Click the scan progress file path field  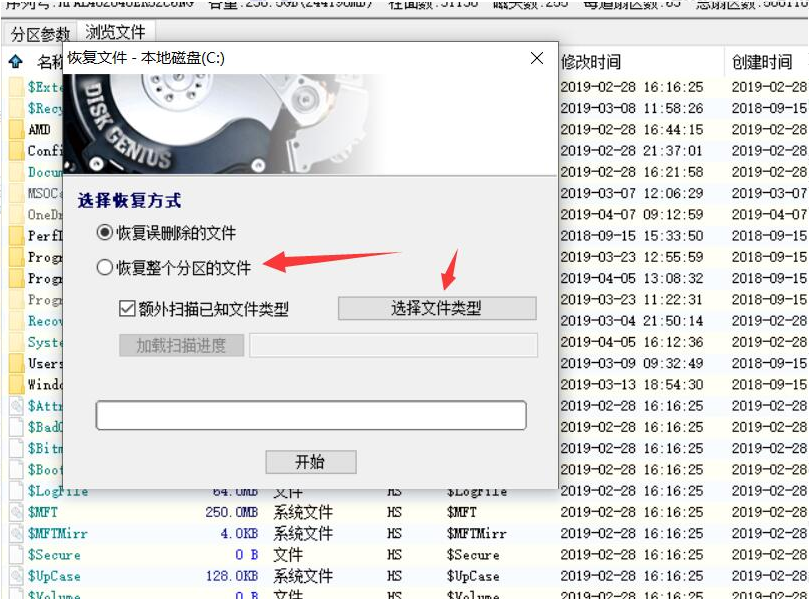point(394,345)
